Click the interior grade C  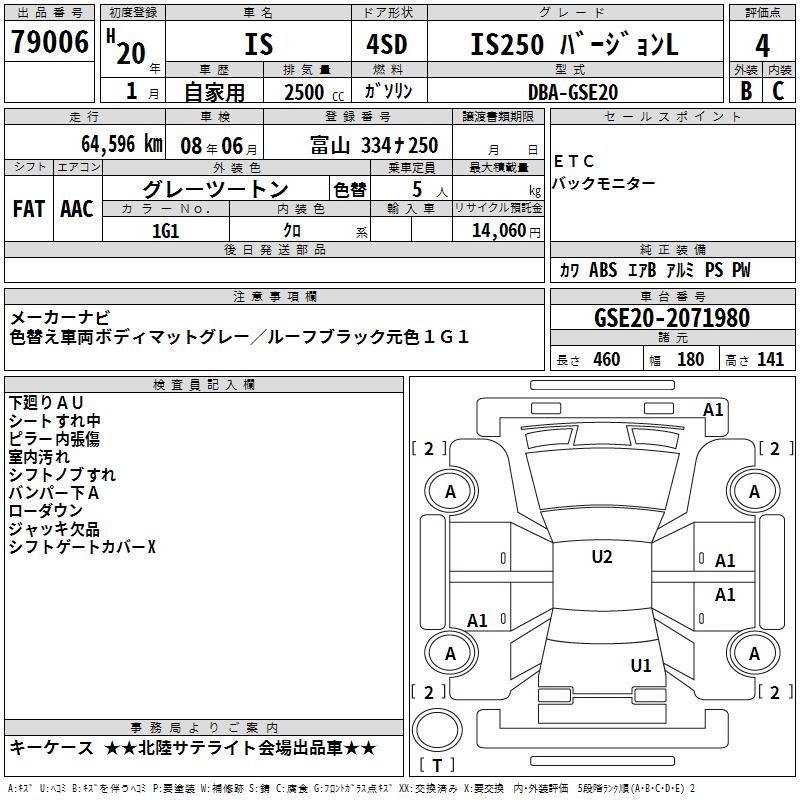pyautogui.click(x=778, y=91)
